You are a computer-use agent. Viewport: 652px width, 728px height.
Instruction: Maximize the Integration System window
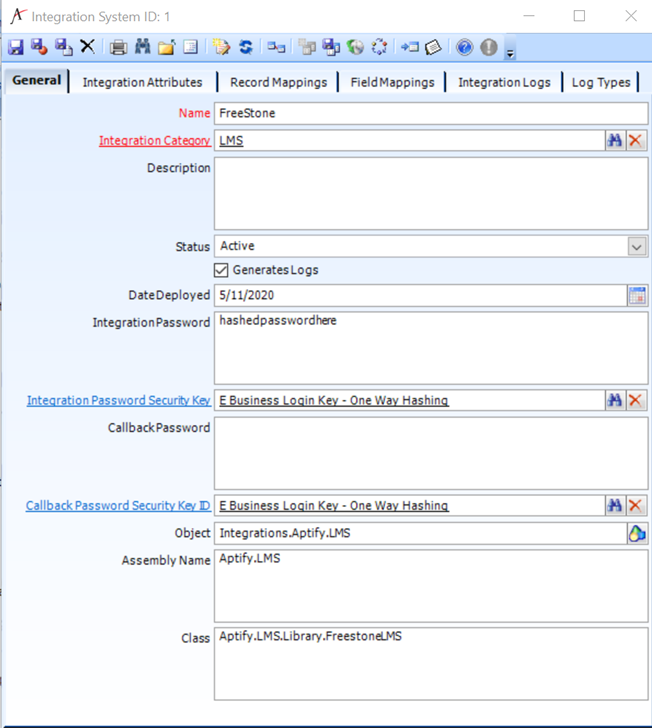(x=579, y=16)
